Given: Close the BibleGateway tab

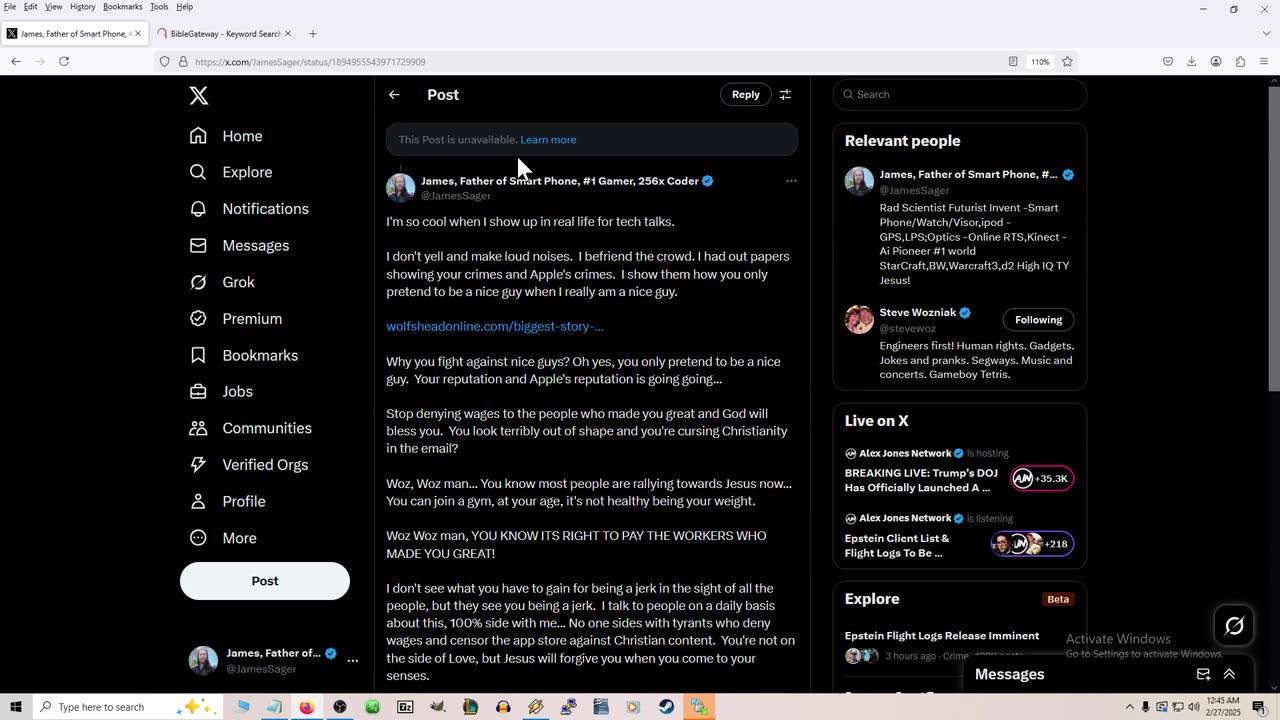Looking at the screenshot, I should pyautogui.click(x=288, y=34).
